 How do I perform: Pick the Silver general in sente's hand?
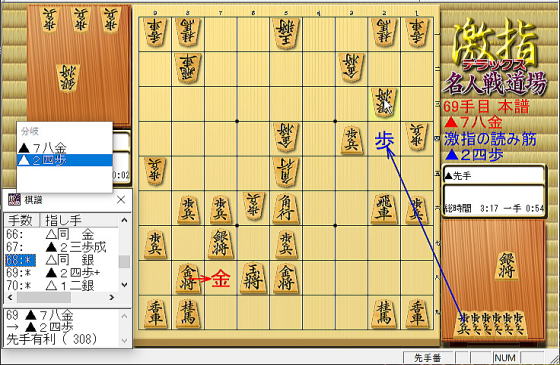pyautogui.click(x=506, y=266)
